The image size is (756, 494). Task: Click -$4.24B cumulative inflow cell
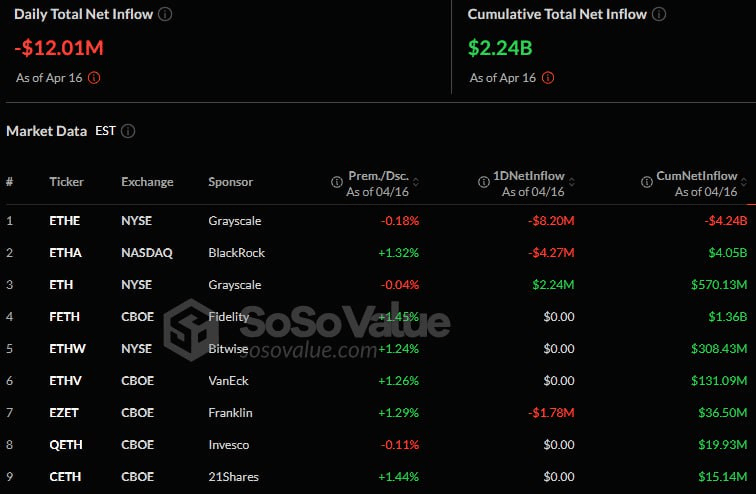point(726,221)
